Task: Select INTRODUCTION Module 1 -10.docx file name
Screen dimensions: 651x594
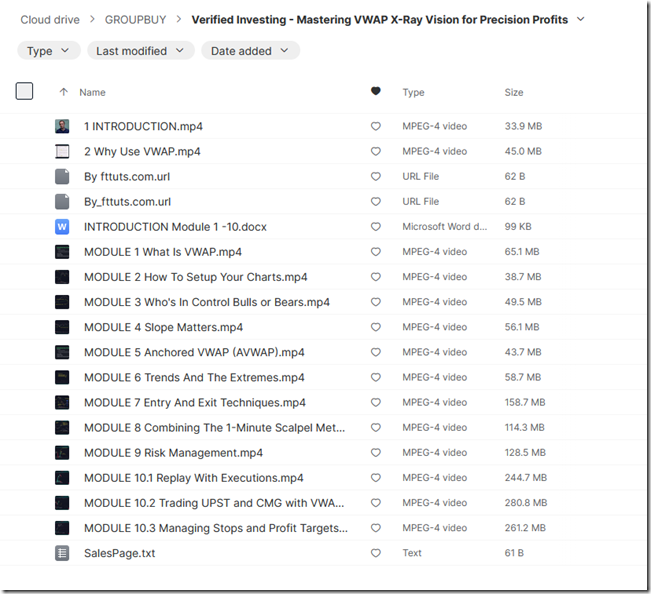Action: 175,227
